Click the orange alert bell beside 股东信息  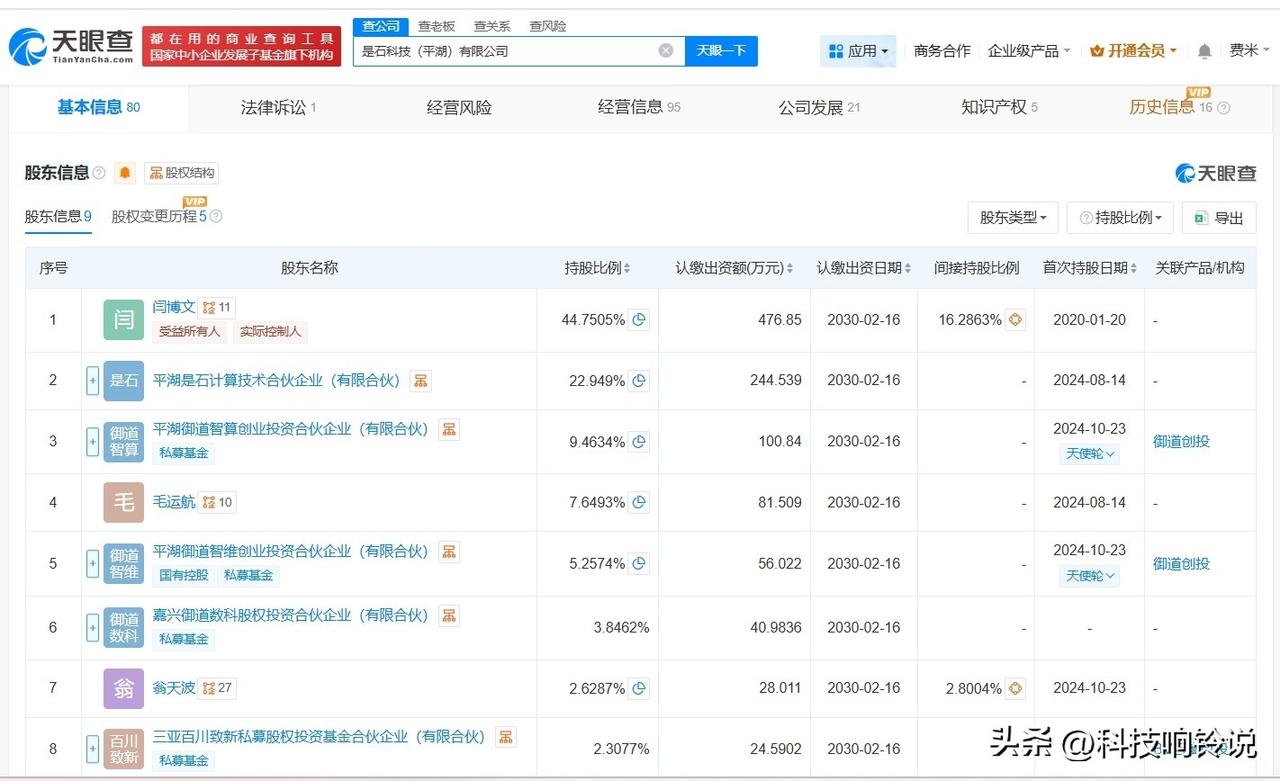[125, 173]
